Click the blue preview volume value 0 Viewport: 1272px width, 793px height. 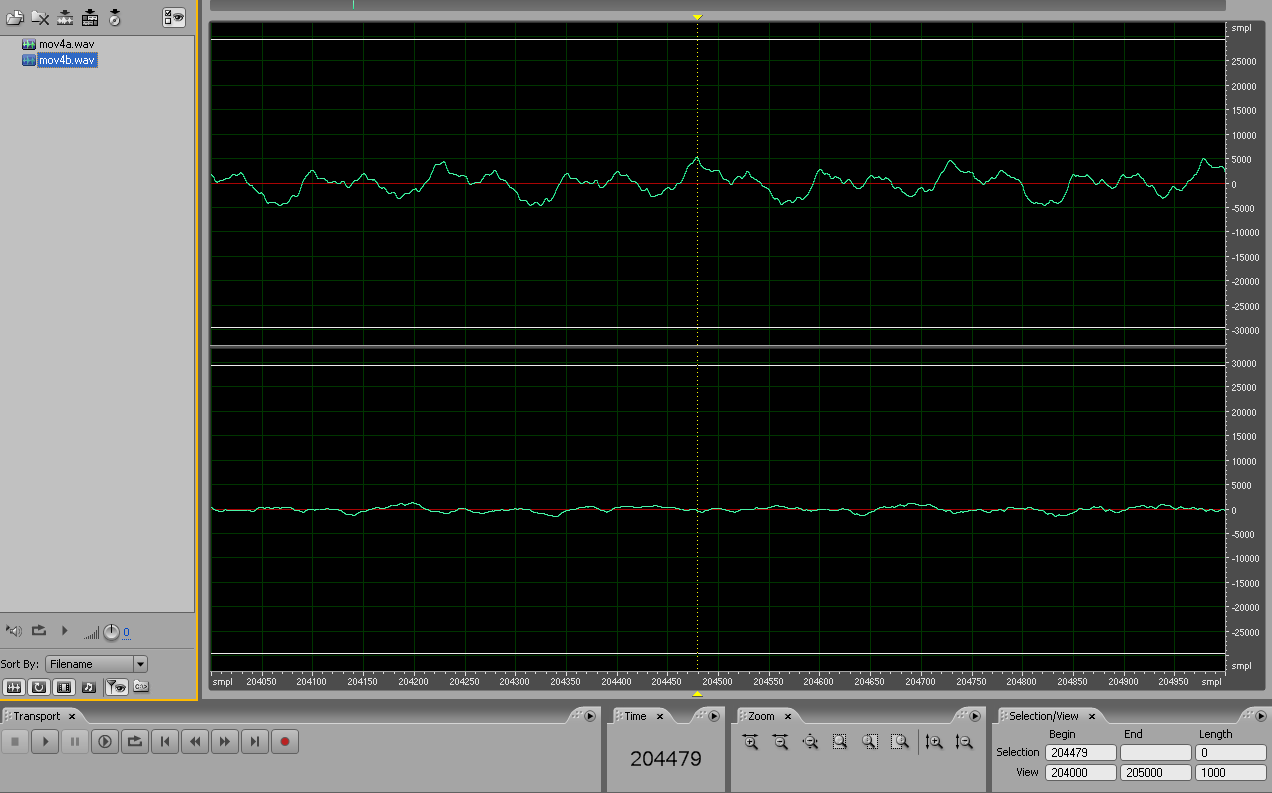point(126,633)
